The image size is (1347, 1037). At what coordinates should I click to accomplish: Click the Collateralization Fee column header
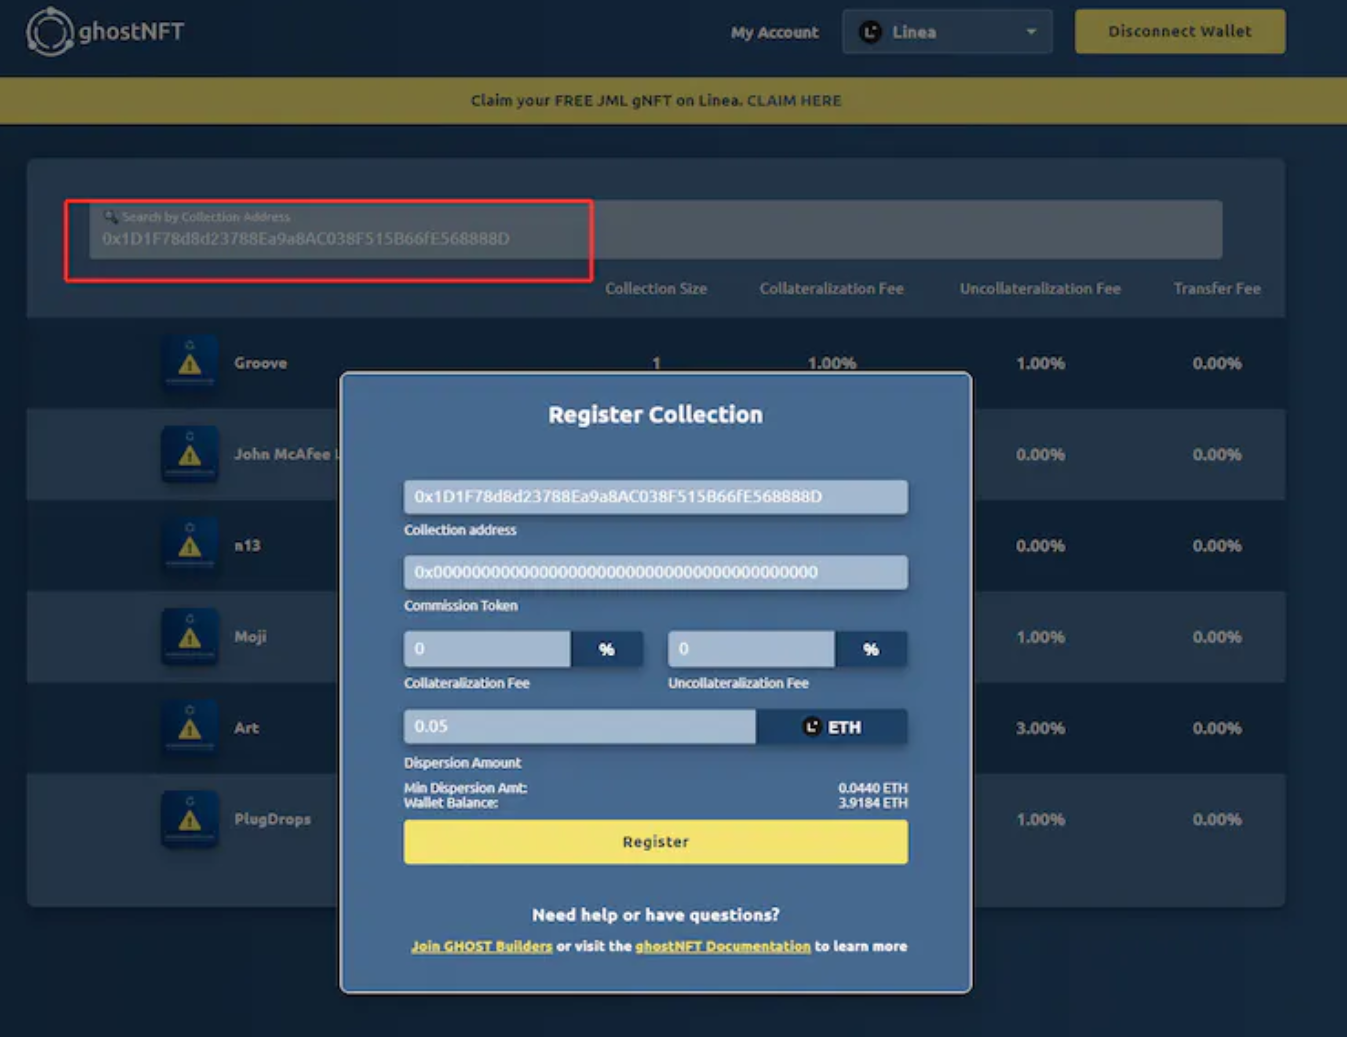point(831,288)
